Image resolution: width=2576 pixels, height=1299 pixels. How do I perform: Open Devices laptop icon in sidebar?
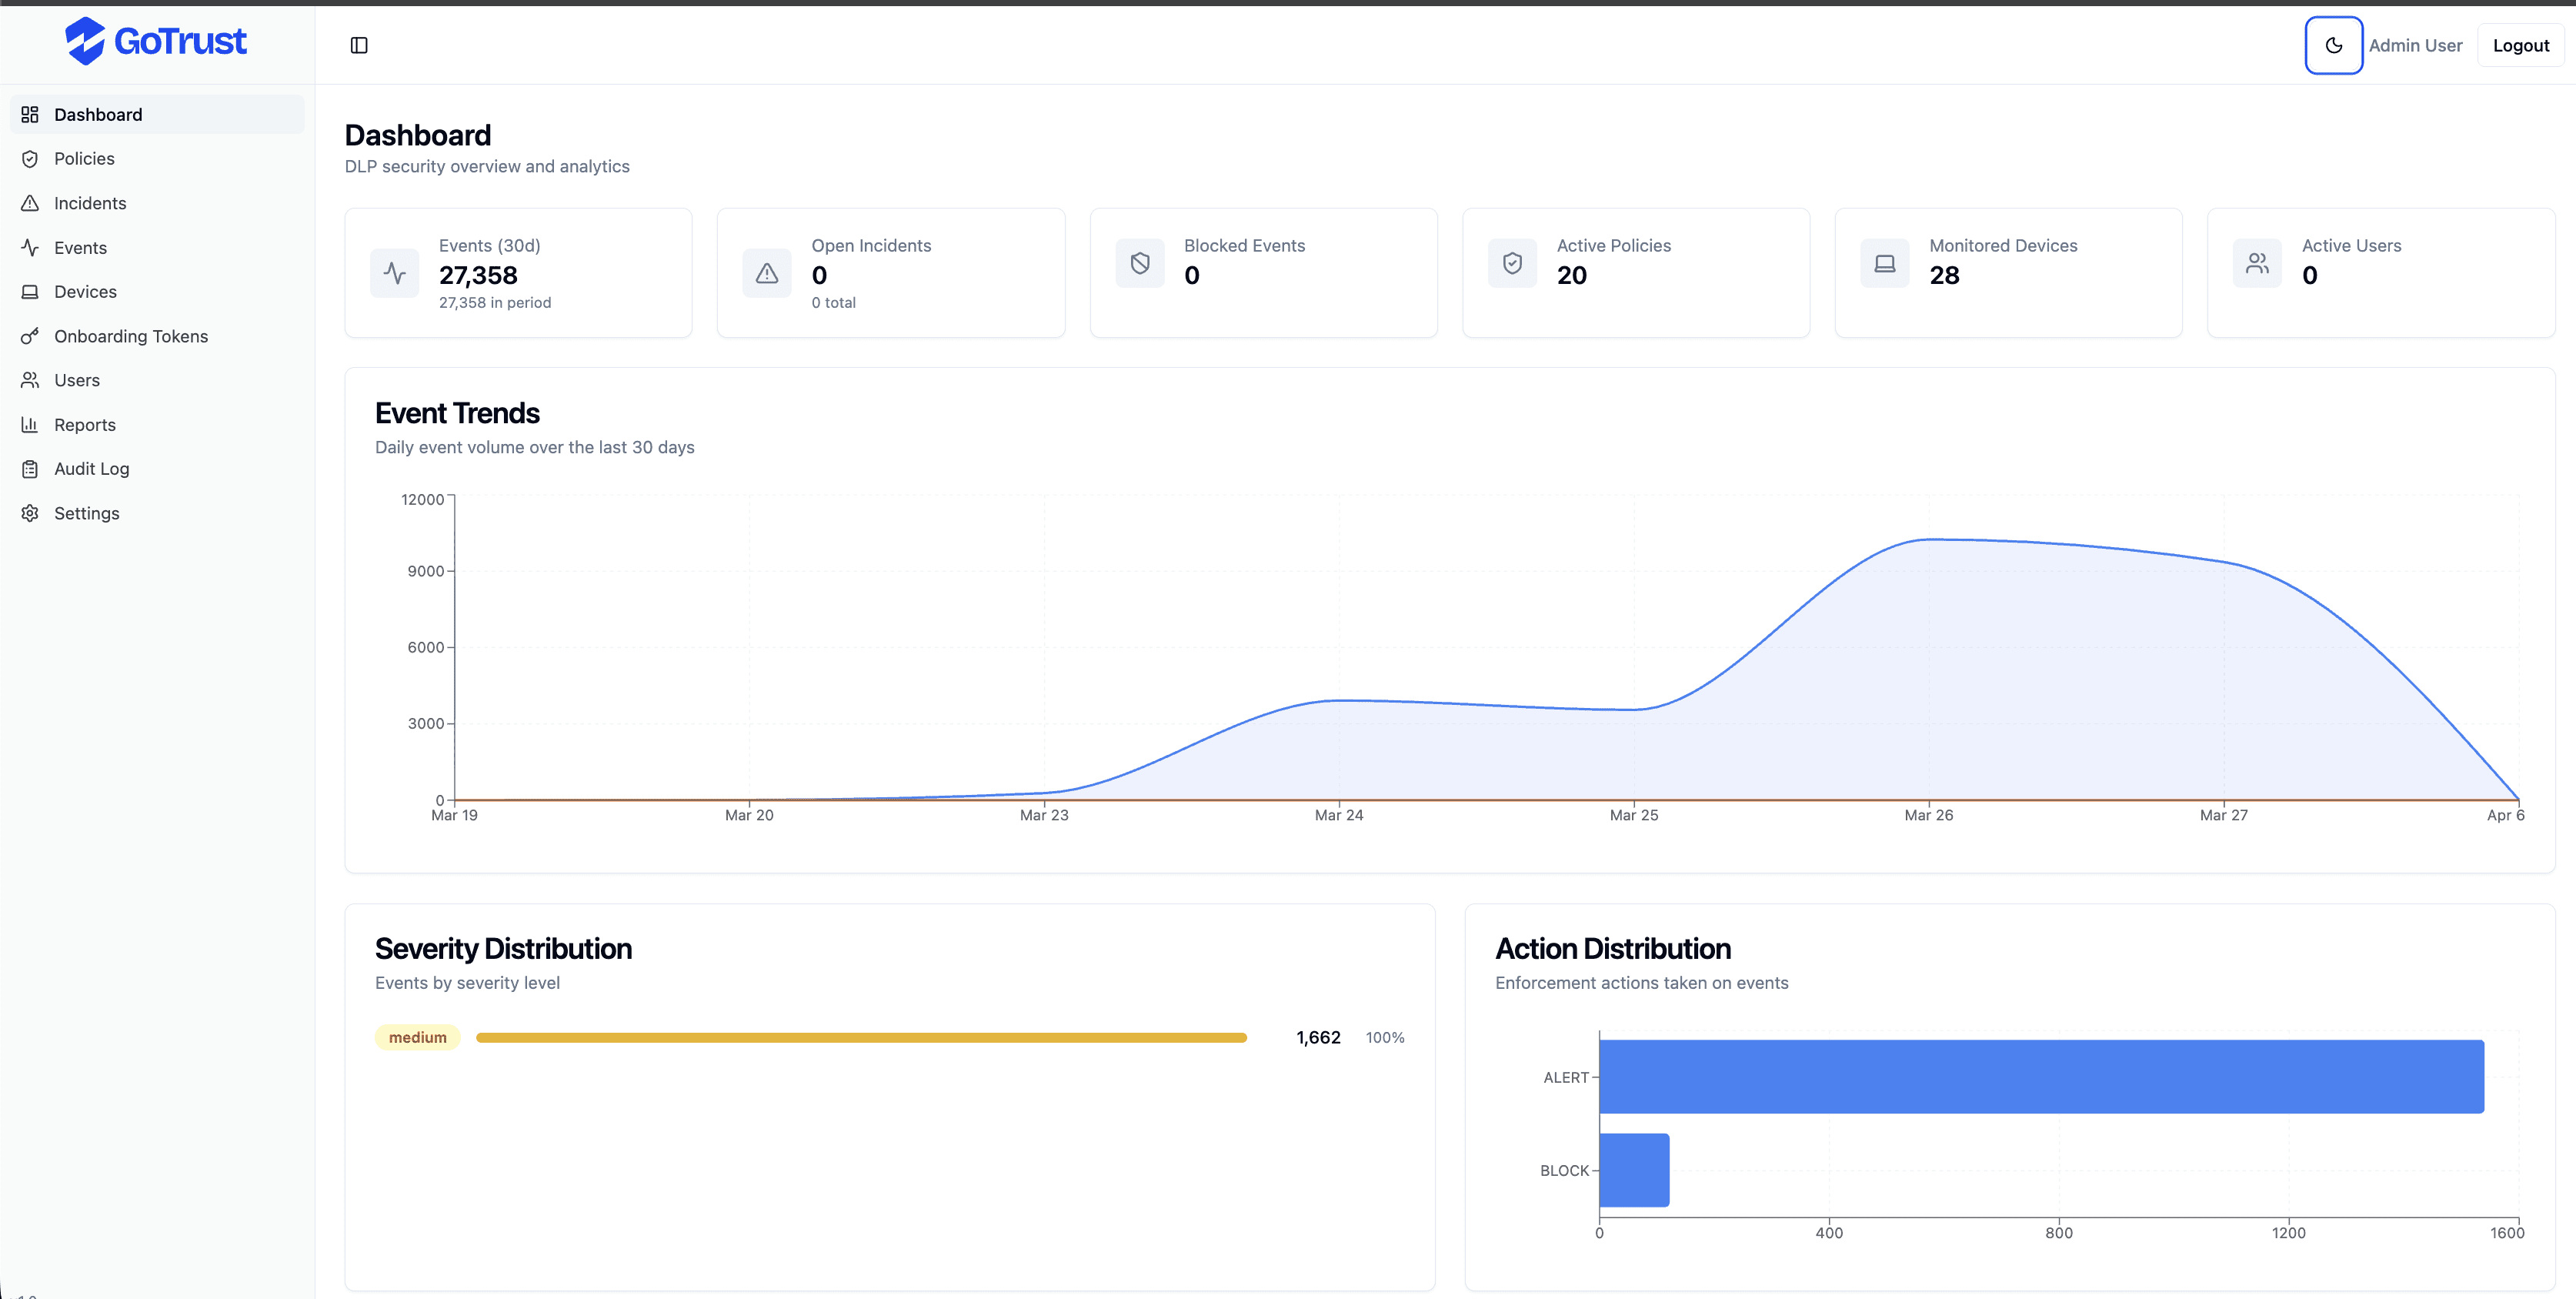coord(30,292)
